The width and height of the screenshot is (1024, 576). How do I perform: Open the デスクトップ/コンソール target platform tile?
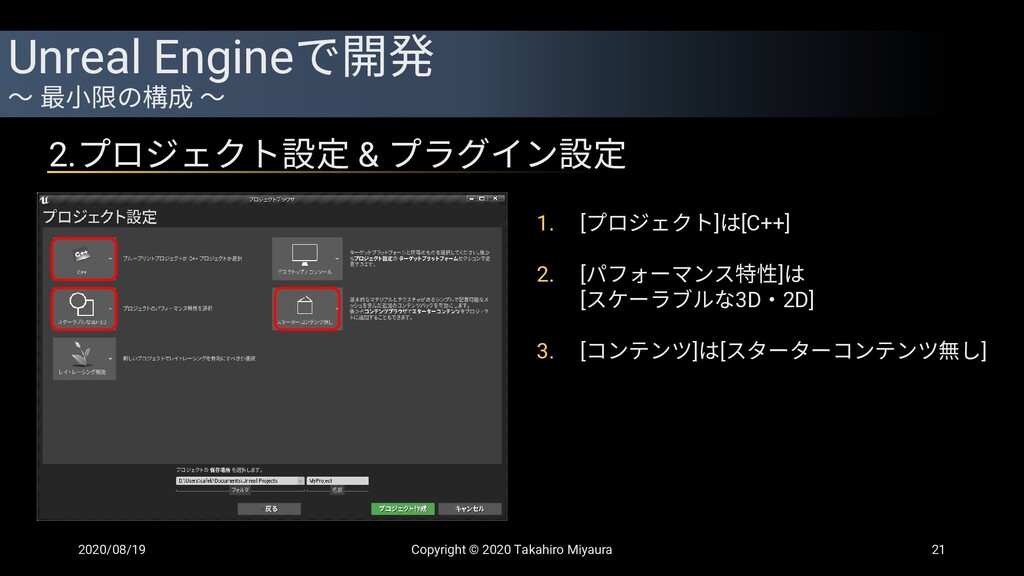(307, 259)
